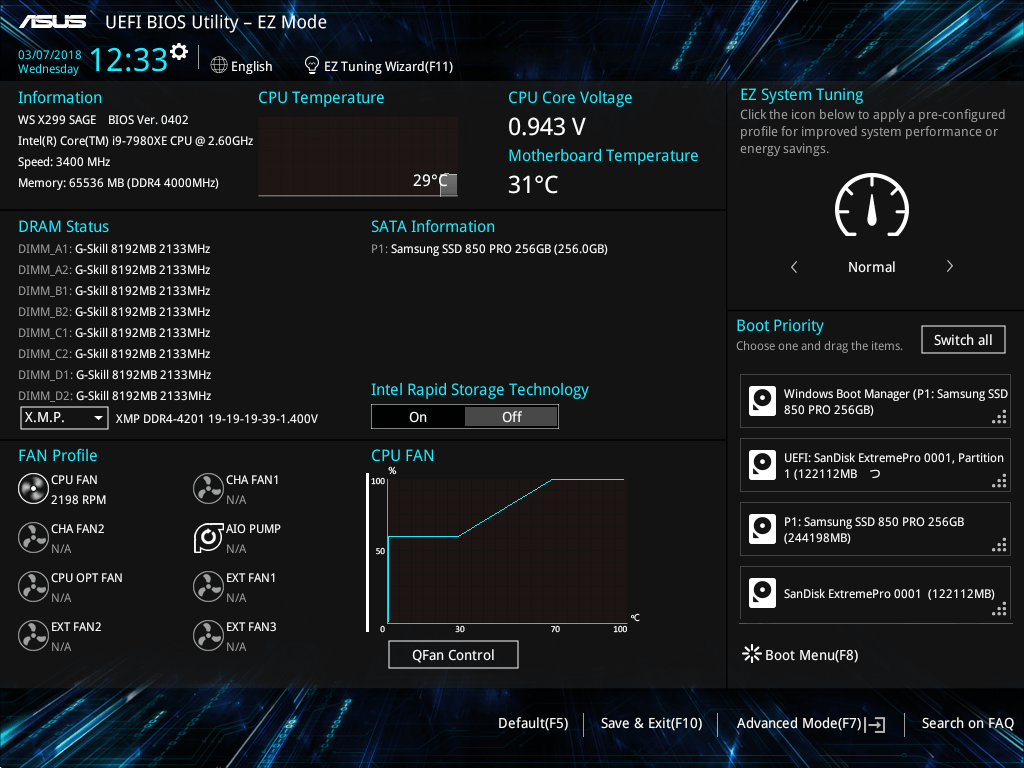Click disk icon of UEFI SanDisk ExtremePro entry

(762, 465)
